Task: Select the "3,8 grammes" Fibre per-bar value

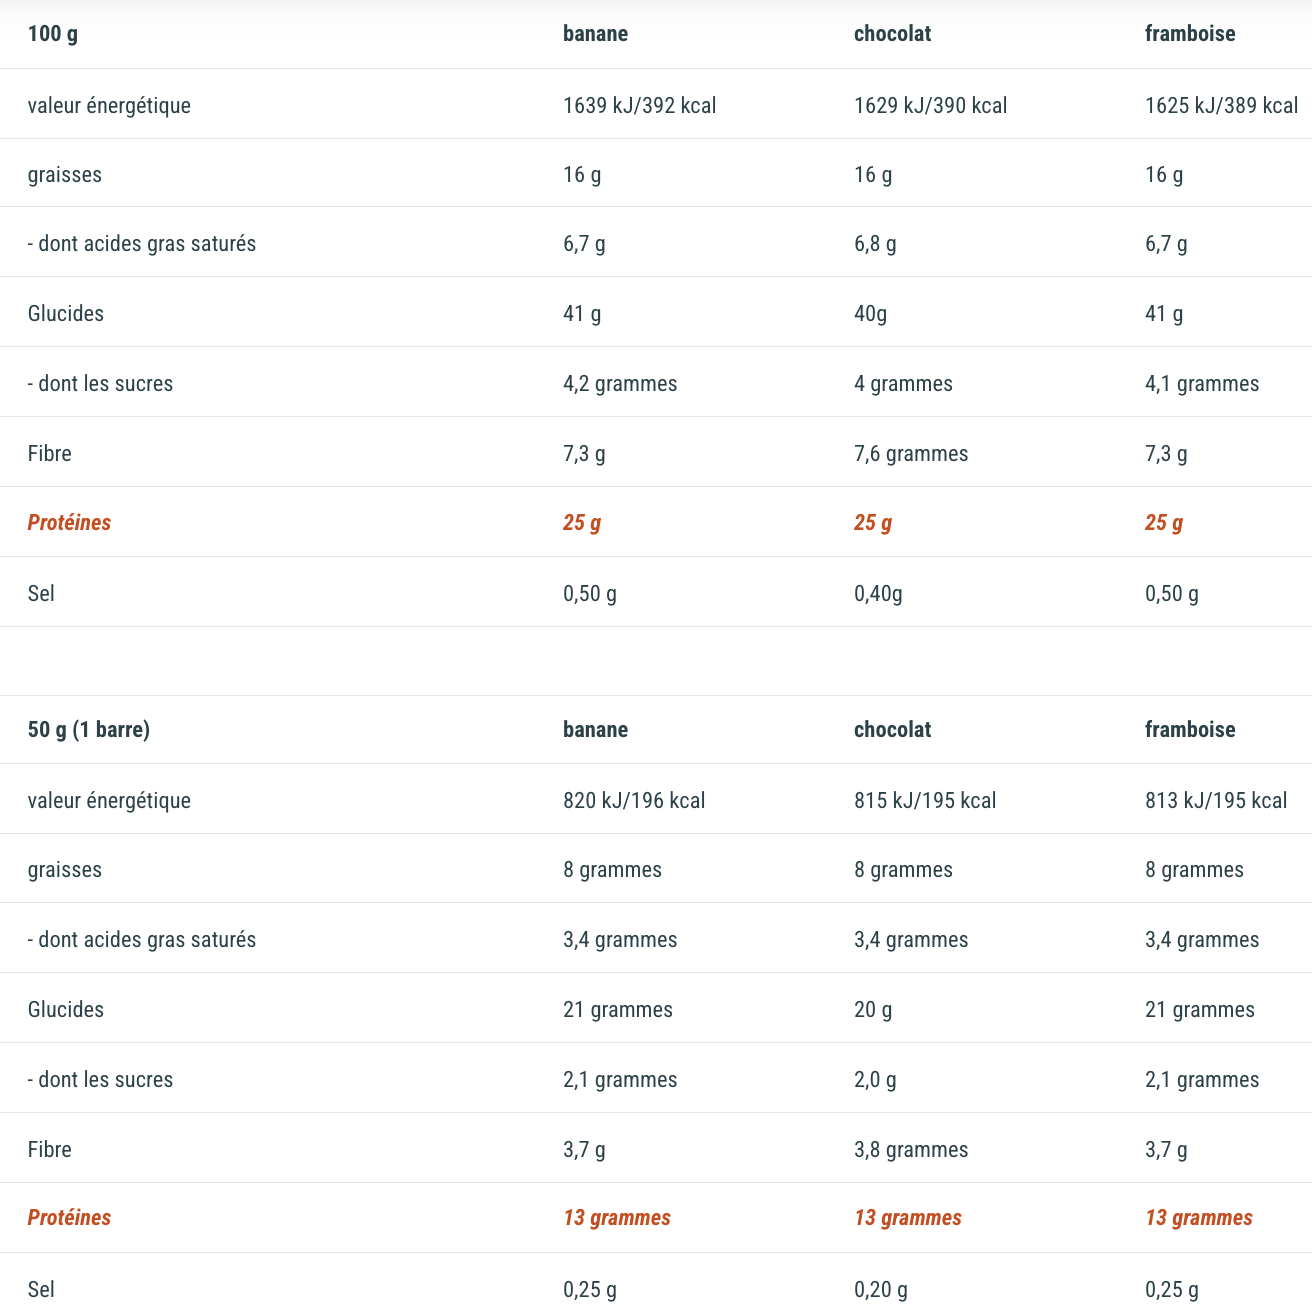Action: 911,1150
